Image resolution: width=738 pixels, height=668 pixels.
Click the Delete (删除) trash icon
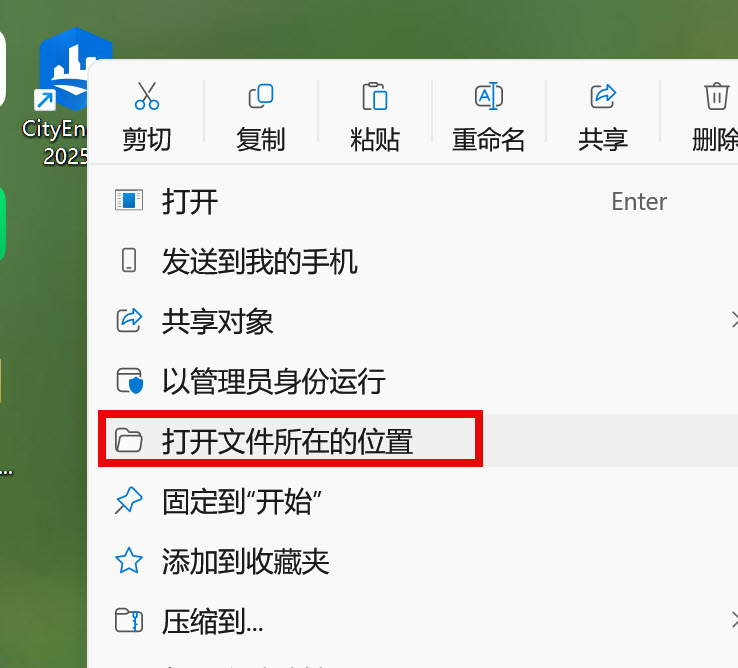[716, 96]
